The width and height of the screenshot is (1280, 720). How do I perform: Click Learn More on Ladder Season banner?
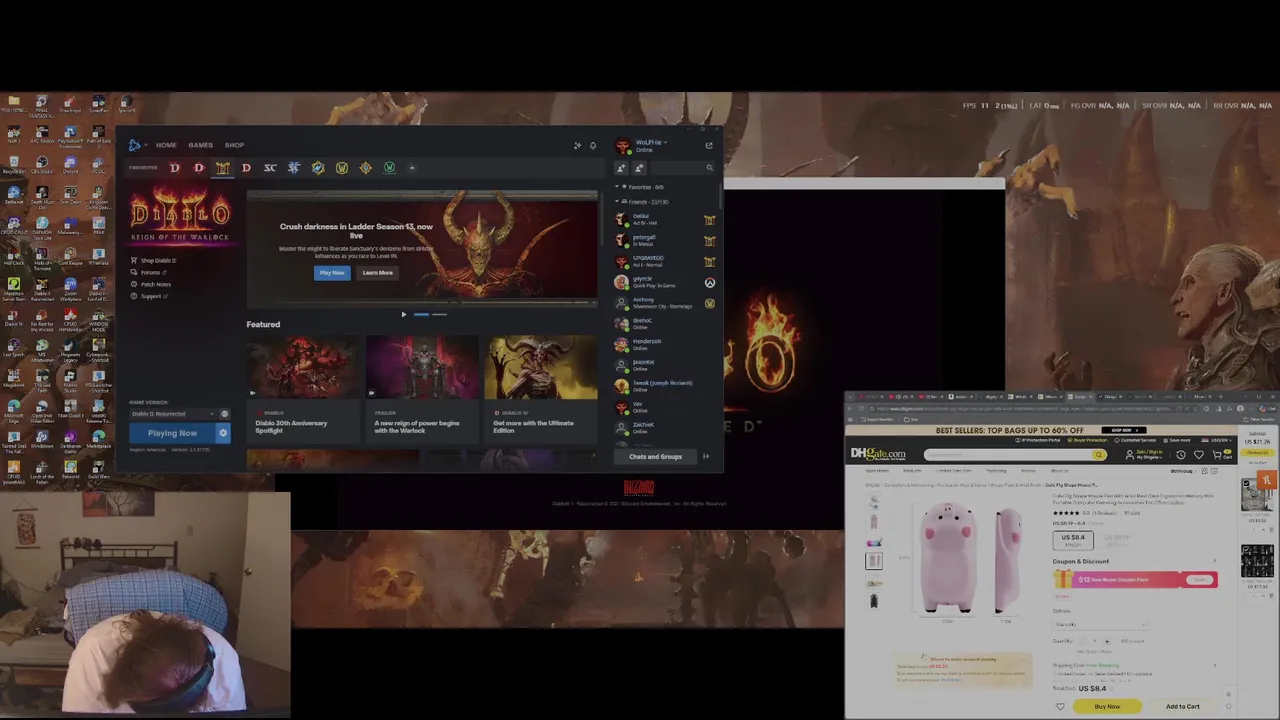pyautogui.click(x=377, y=273)
